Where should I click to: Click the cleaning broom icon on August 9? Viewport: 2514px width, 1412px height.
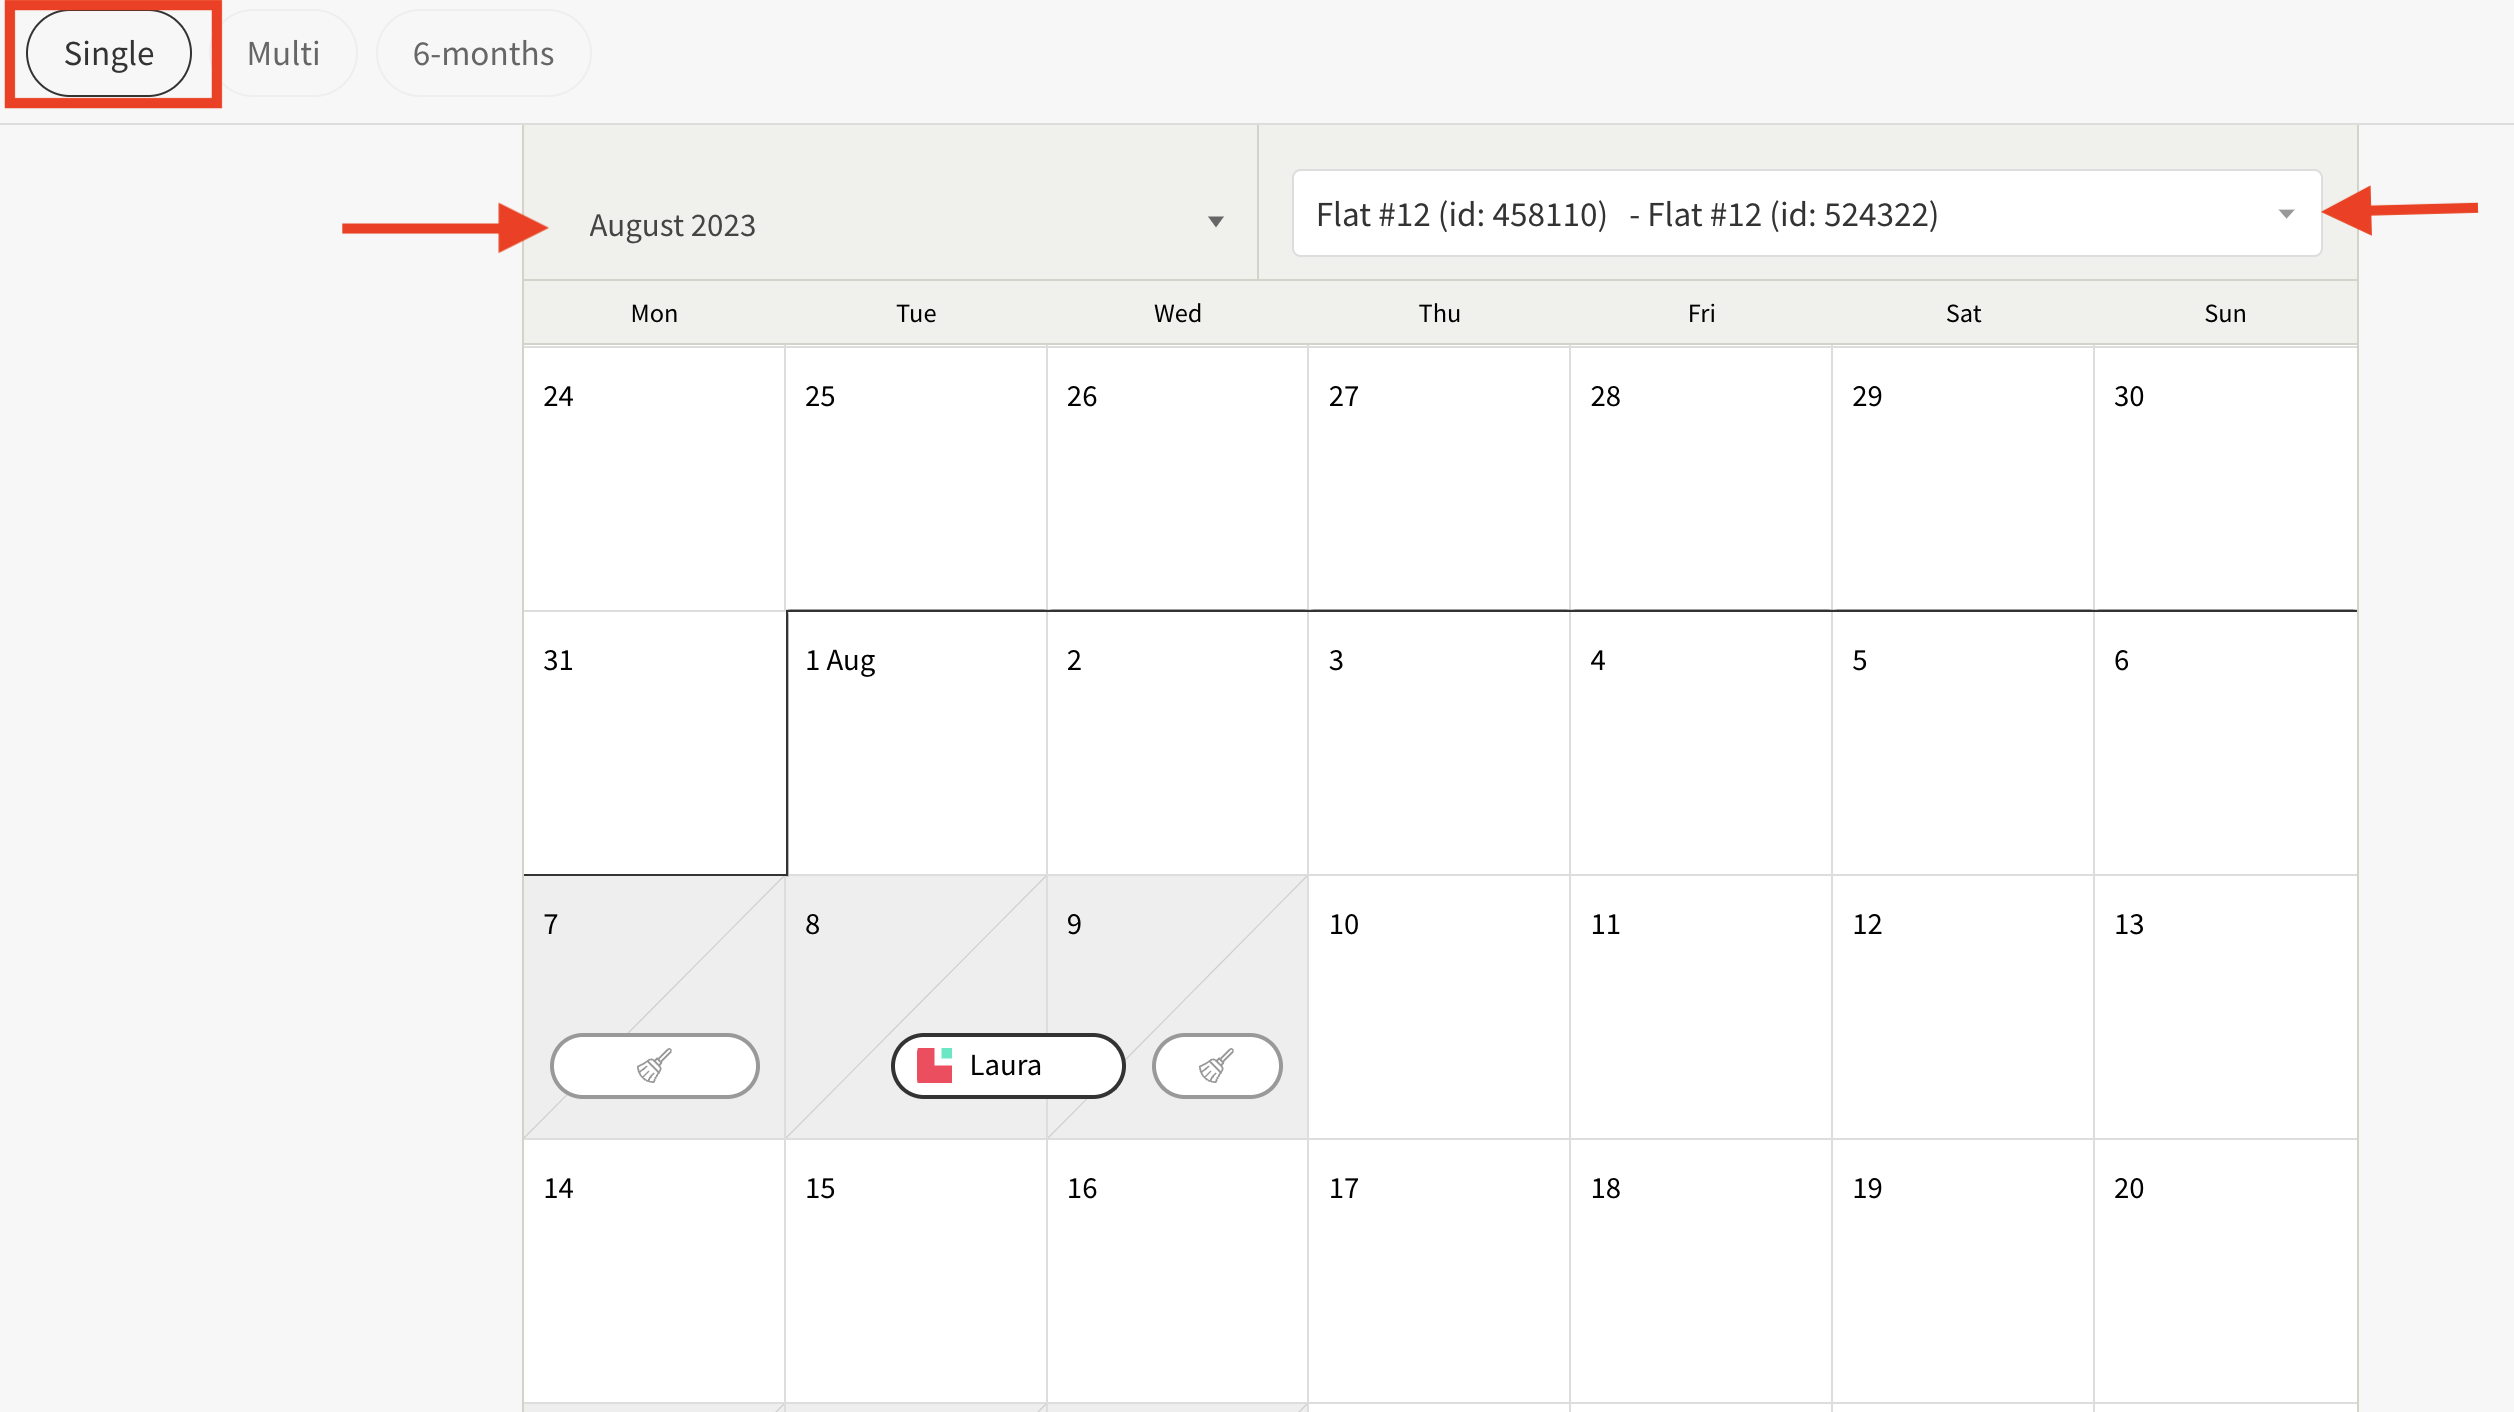point(1216,1066)
